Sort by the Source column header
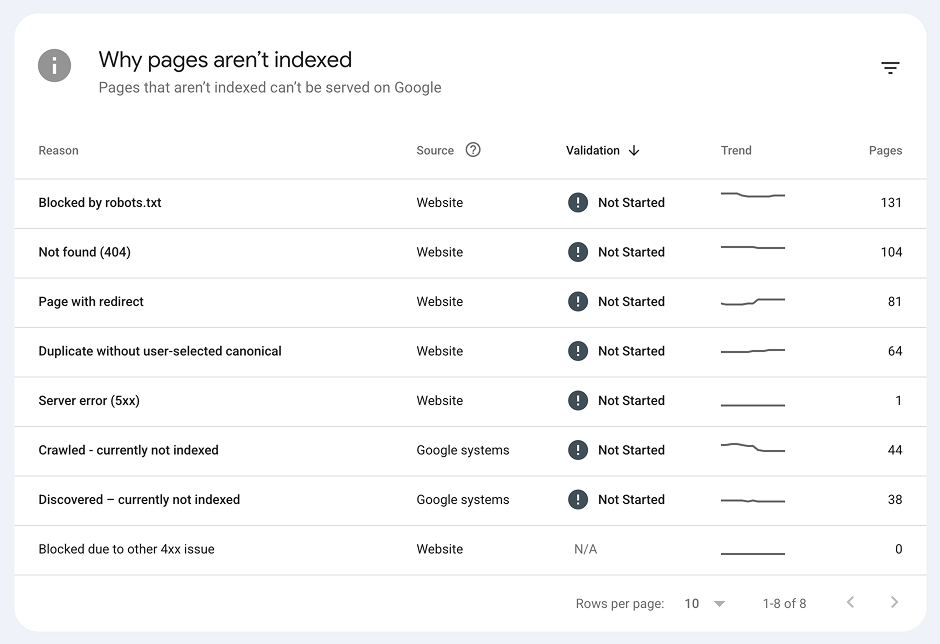 click(x=435, y=151)
